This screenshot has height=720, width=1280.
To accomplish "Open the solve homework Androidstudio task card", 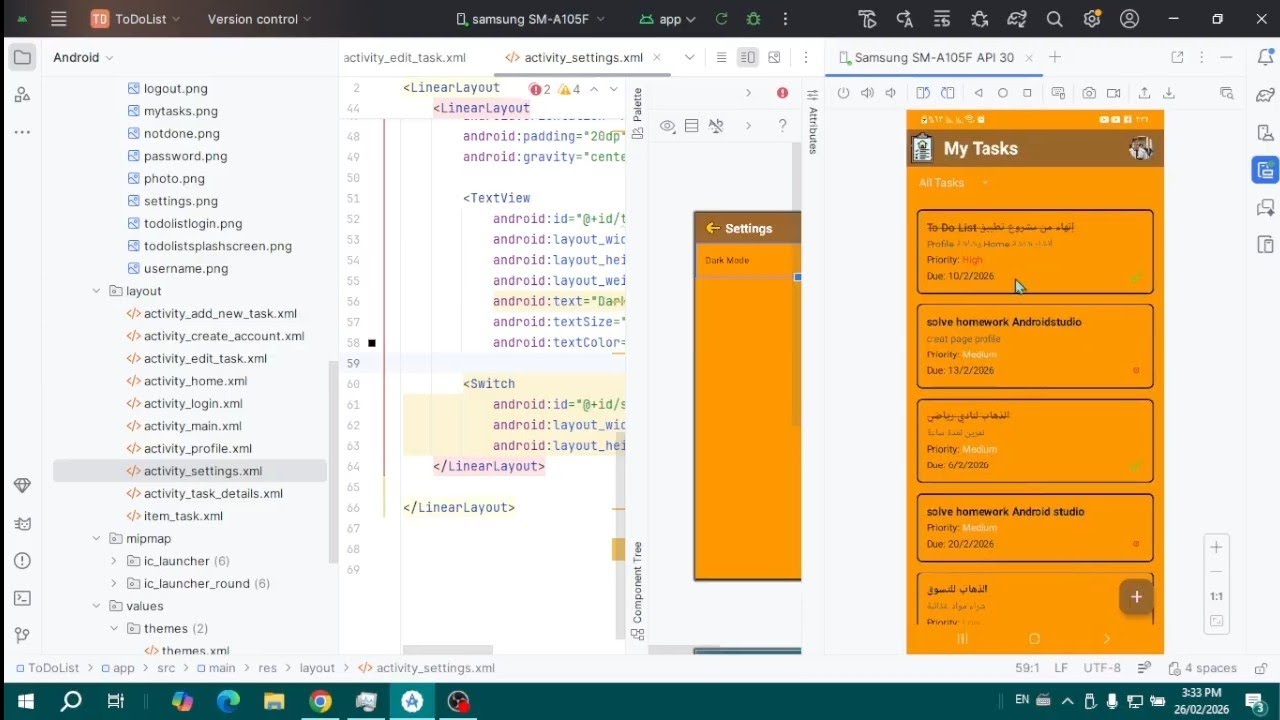I will (1035, 346).
